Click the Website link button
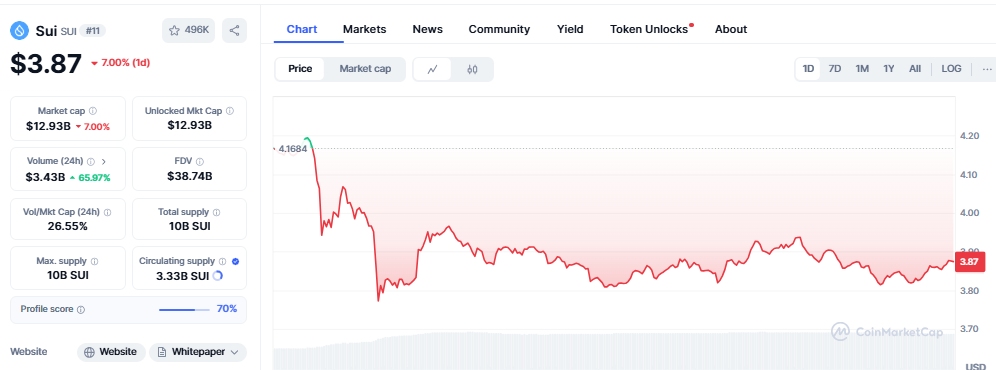The width and height of the screenshot is (996, 370). (x=111, y=352)
